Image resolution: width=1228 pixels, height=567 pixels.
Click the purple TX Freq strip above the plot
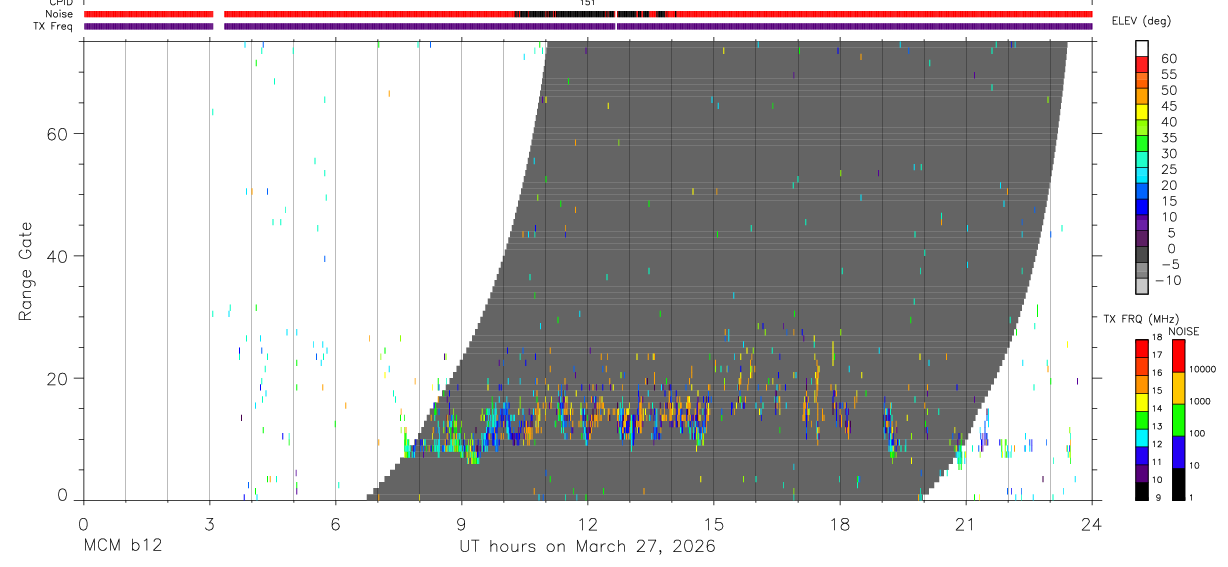[x=588, y=26]
